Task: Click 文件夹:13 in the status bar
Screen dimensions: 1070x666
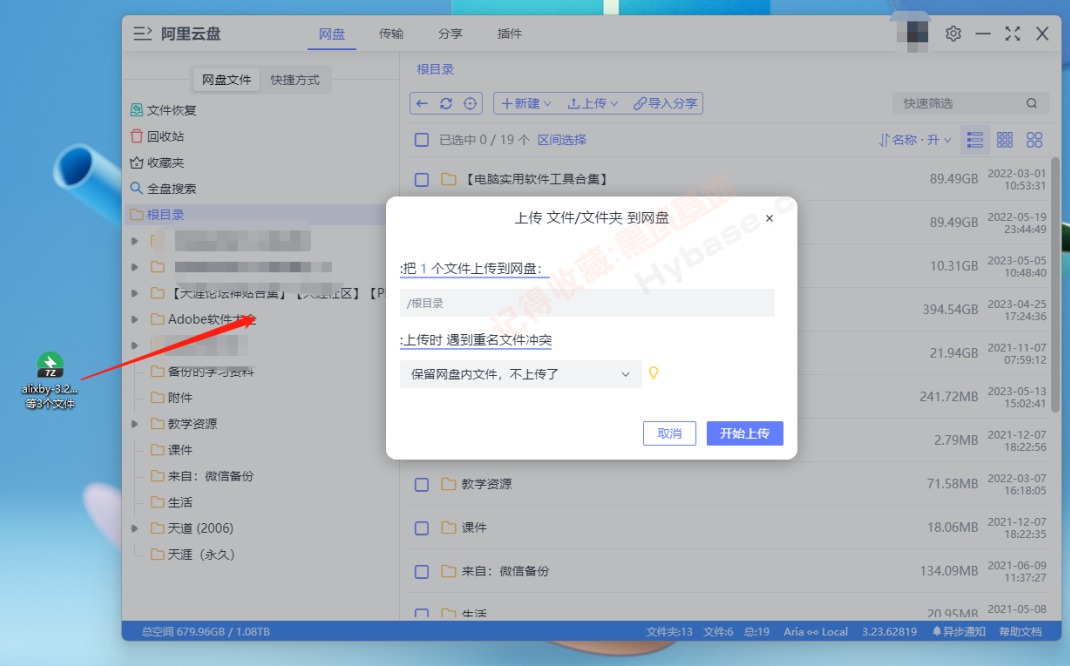Action: point(669,631)
